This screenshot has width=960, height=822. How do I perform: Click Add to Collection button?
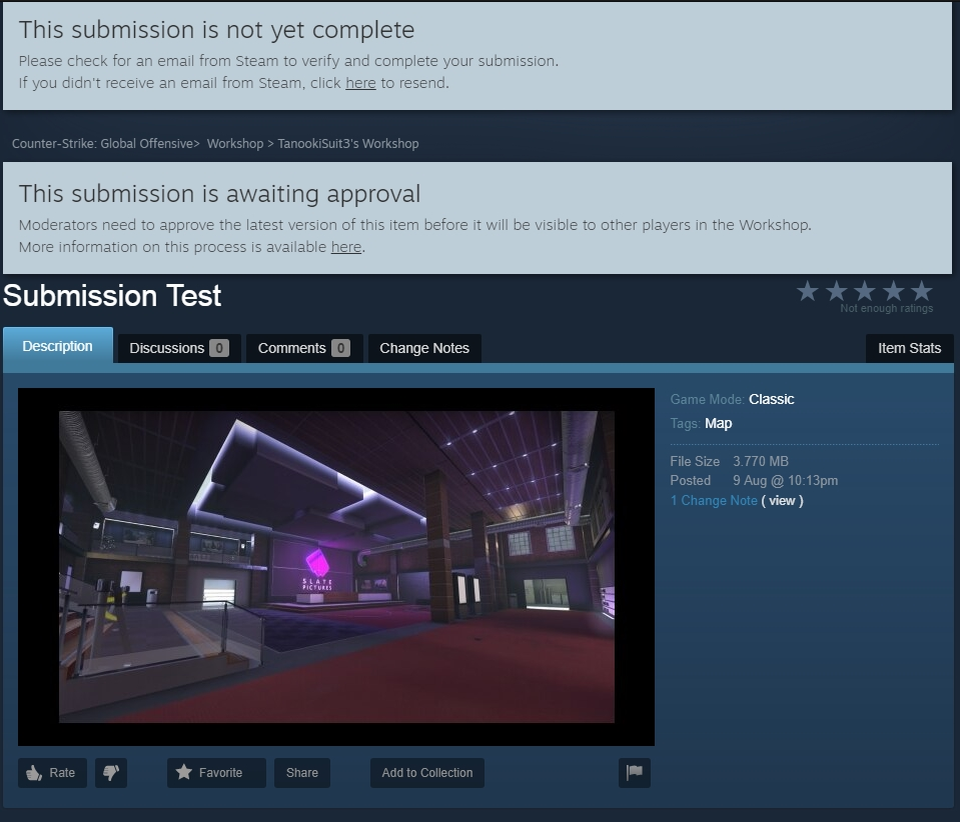pyautogui.click(x=427, y=772)
